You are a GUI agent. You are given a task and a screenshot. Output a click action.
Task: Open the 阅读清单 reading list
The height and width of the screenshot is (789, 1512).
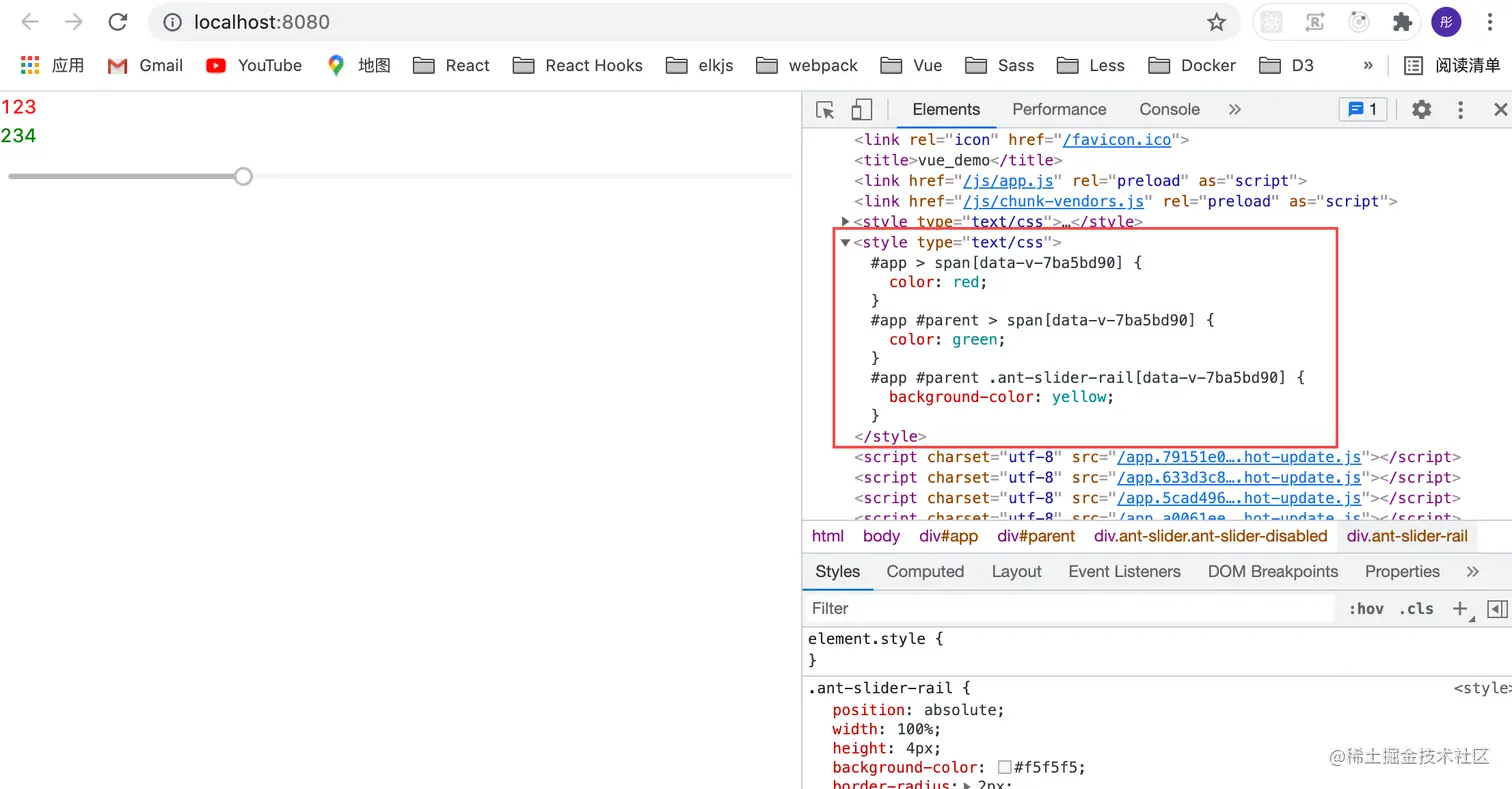[1452, 65]
